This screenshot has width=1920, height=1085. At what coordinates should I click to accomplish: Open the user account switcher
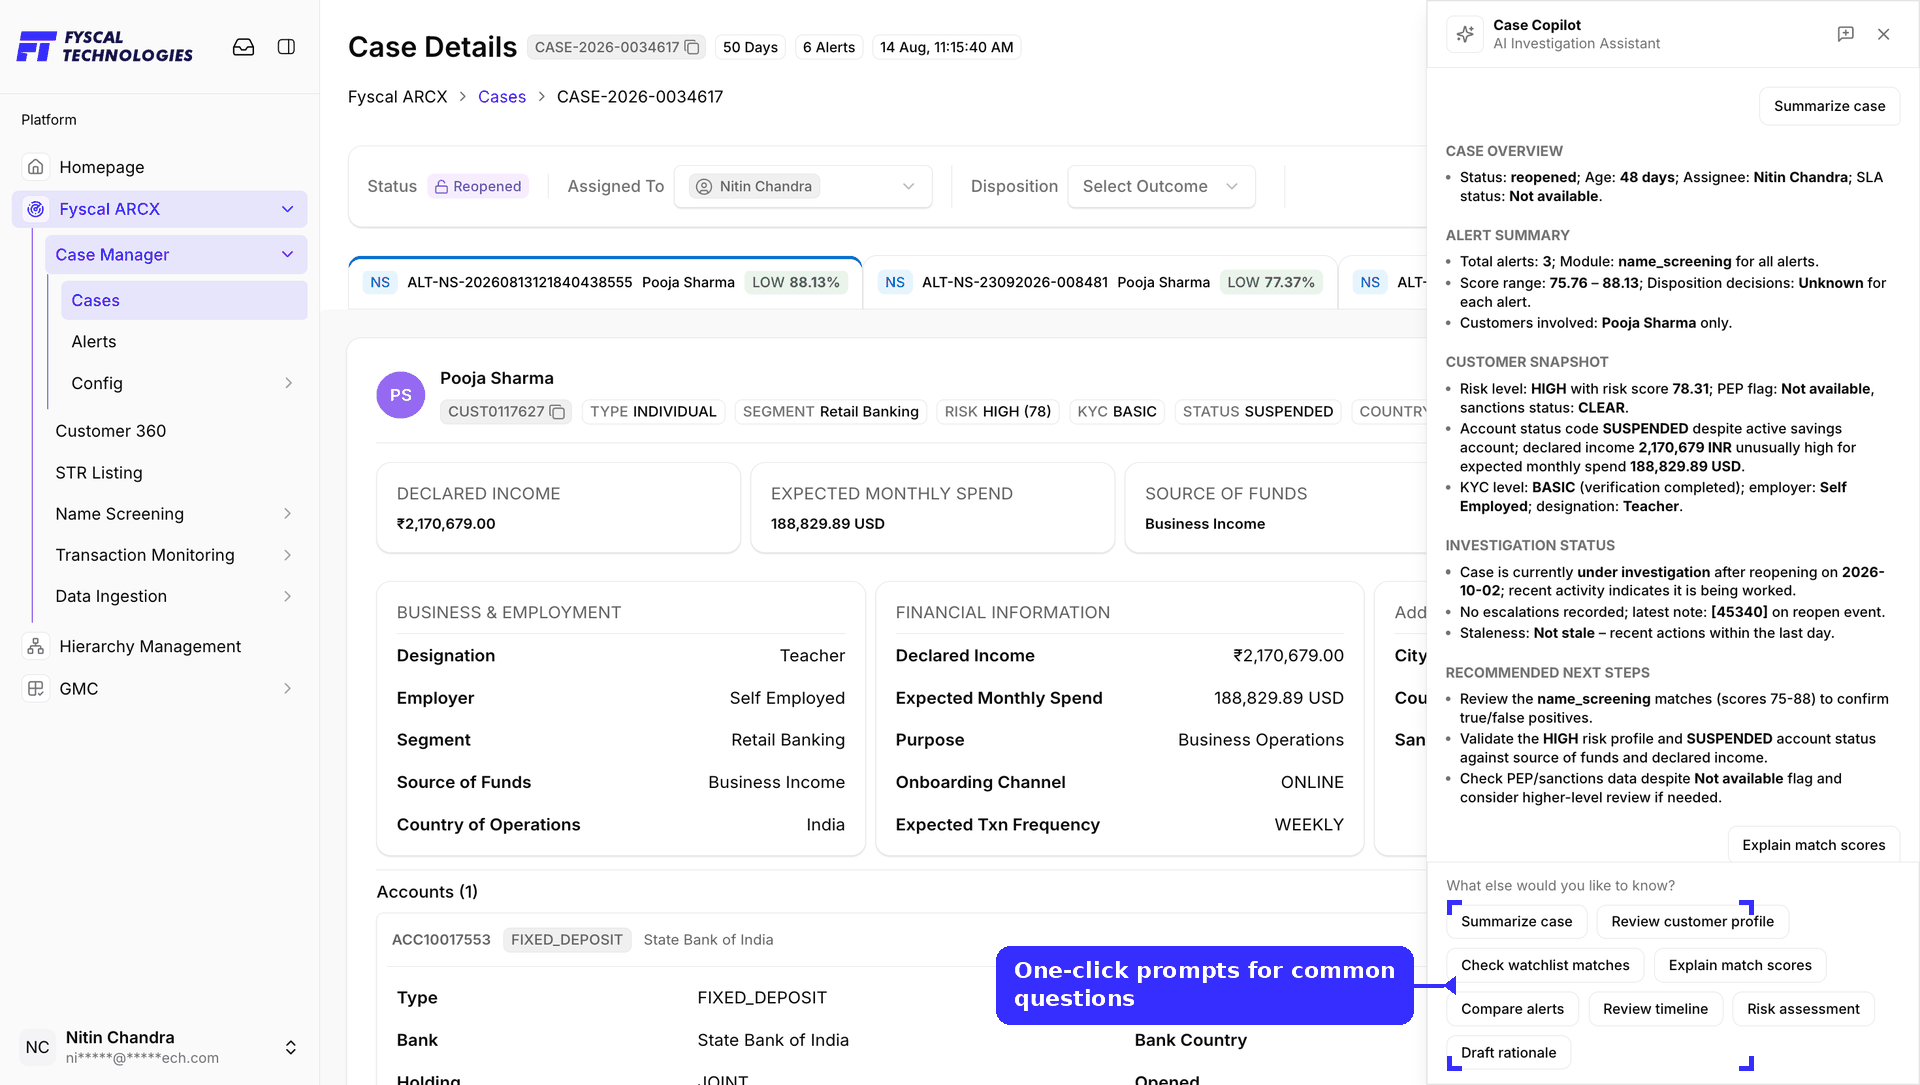point(290,1047)
